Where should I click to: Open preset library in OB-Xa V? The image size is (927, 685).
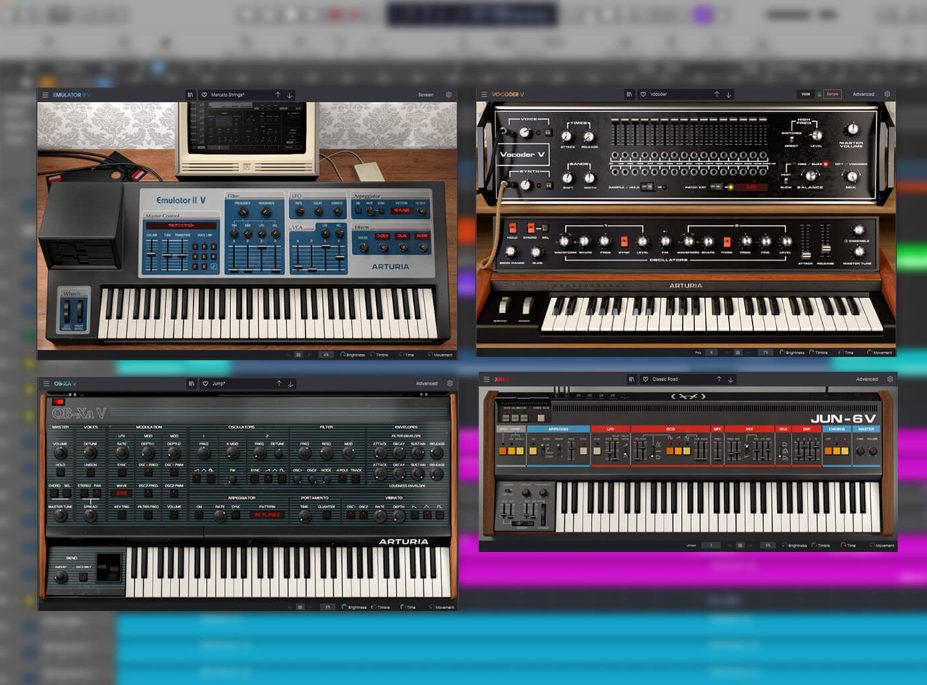[191, 384]
